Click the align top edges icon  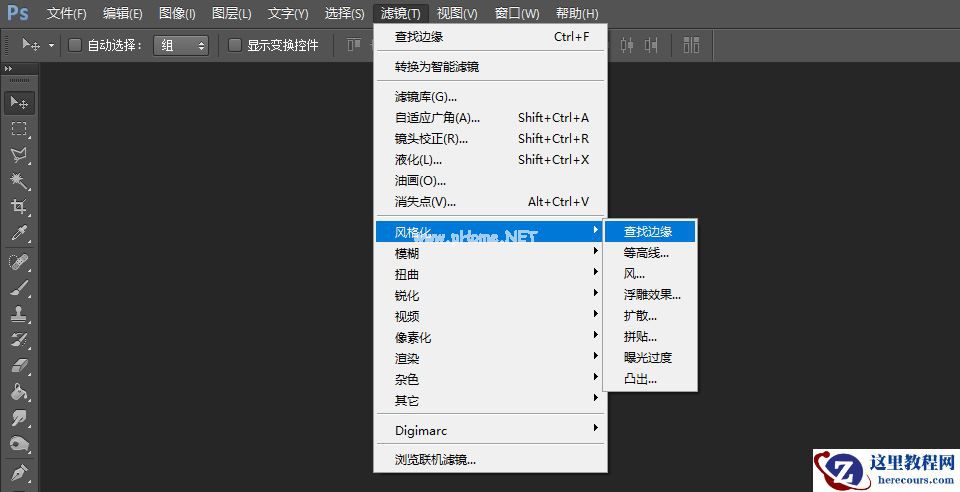(354, 45)
